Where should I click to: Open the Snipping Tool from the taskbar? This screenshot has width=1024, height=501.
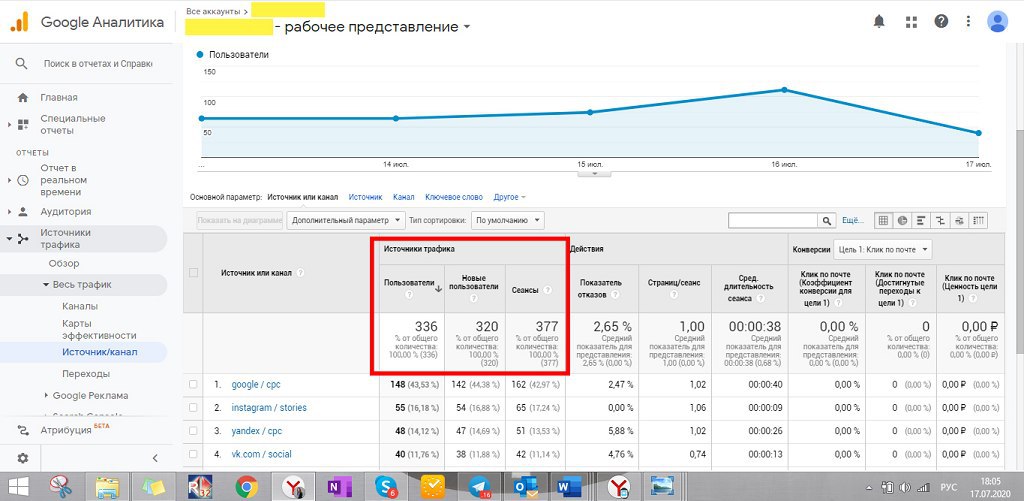click(60, 487)
